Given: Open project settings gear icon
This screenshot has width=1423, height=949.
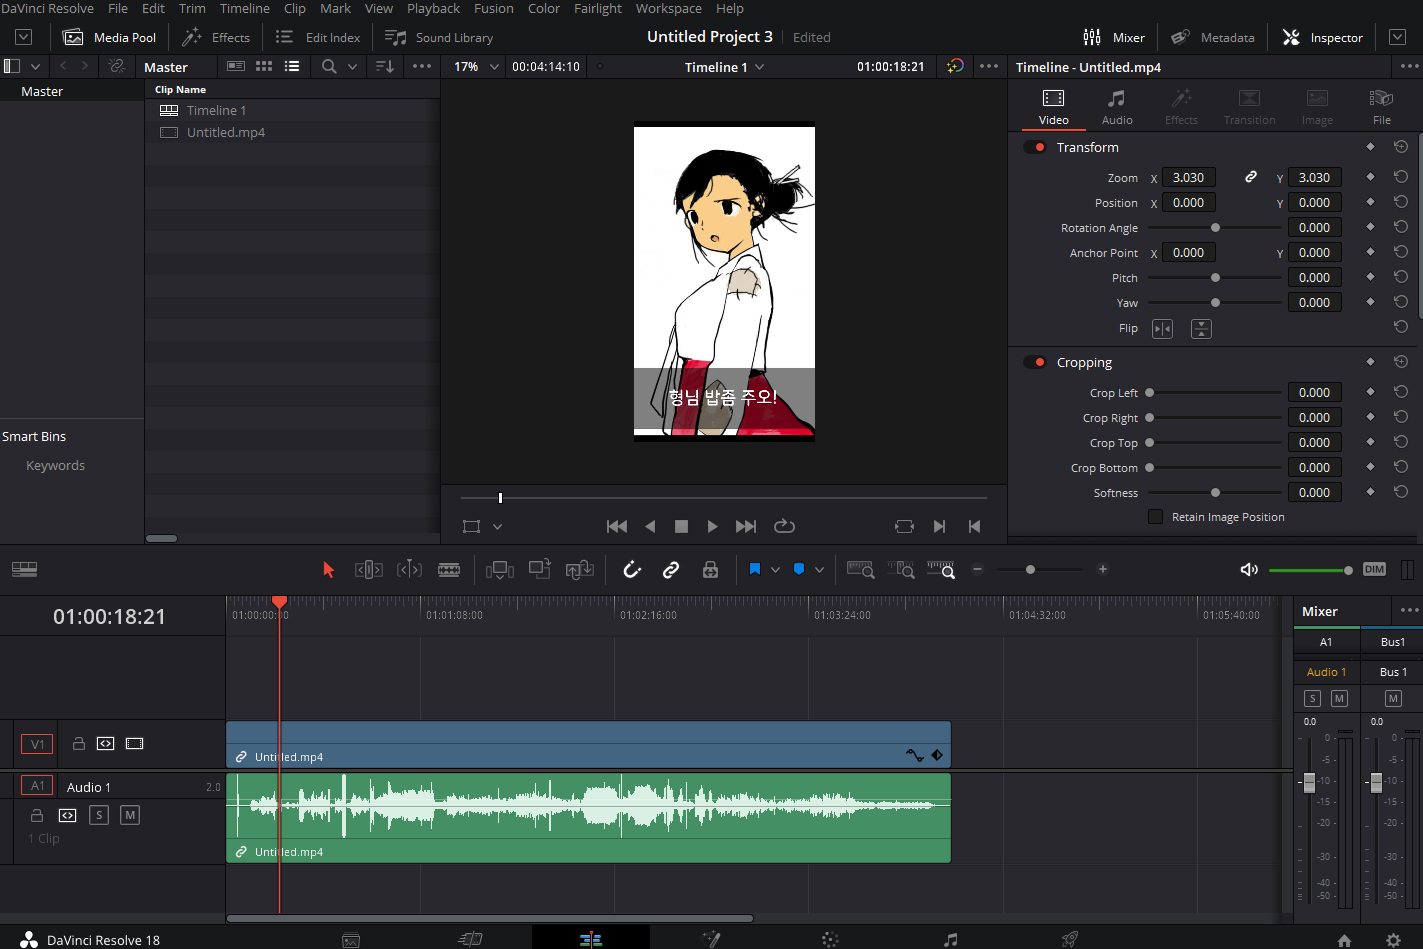Looking at the screenshot, I should (x=1393, y=940).
